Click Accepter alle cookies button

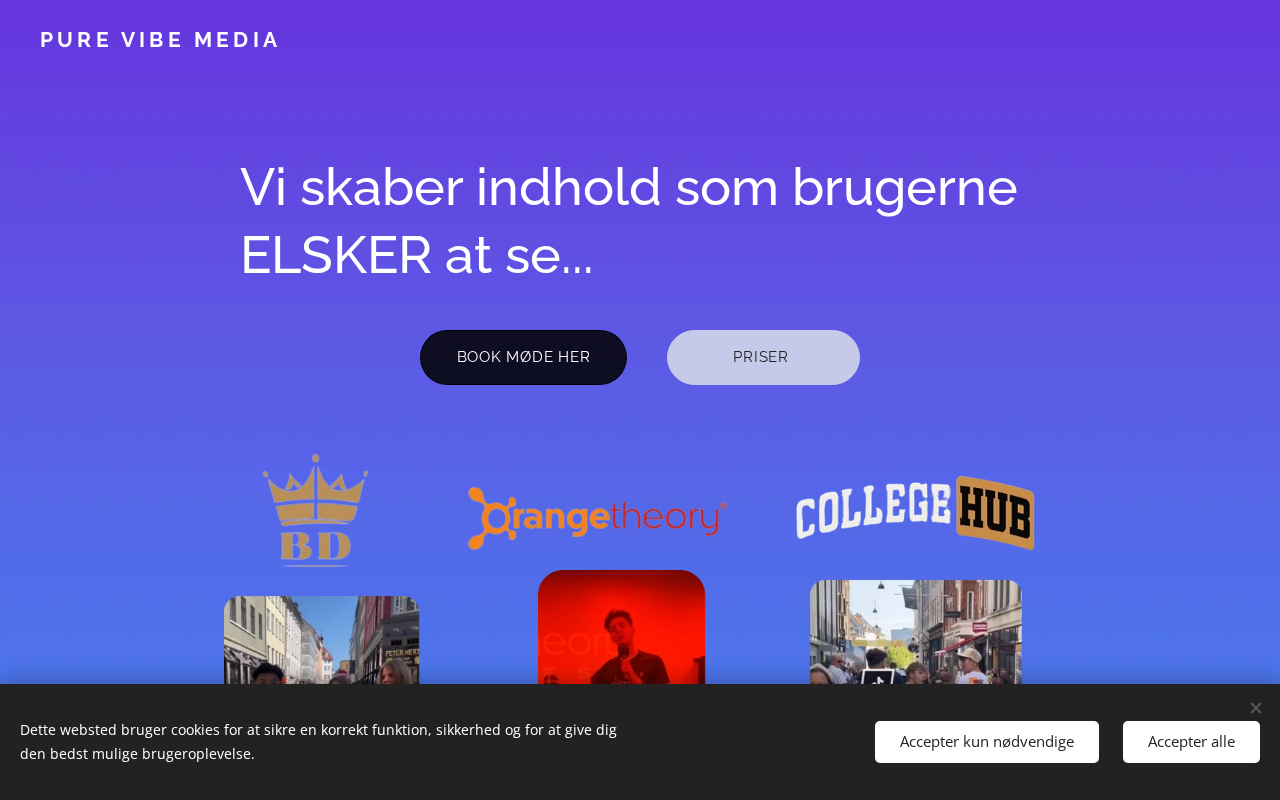coord(1191,742)
